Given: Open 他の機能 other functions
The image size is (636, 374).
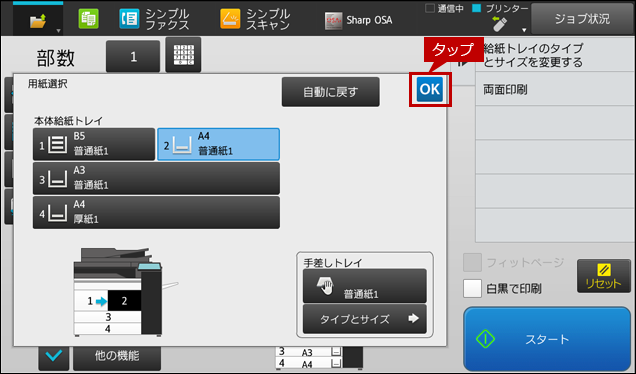Looking at the screenshot, I should (117, 356).
